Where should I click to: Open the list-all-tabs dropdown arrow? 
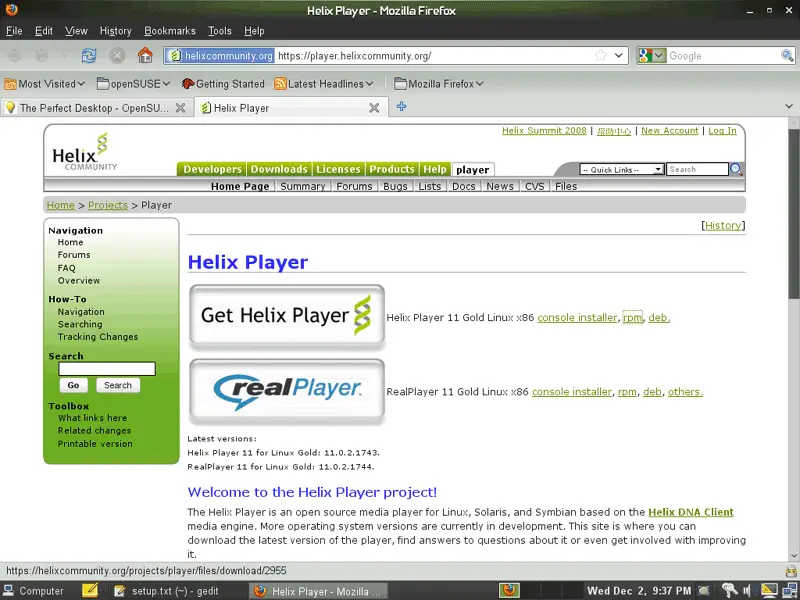789,107
